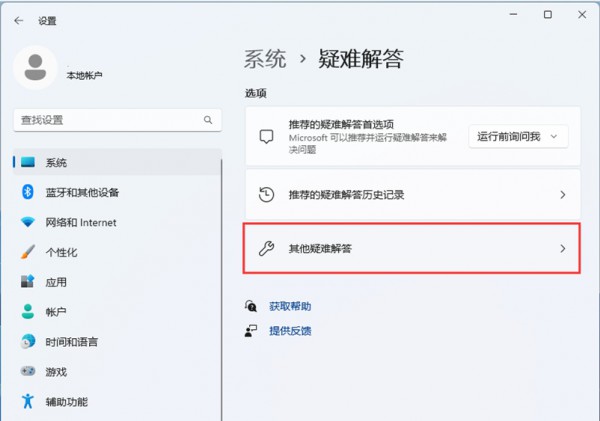Expand 其他疑难解答 chevron arrow
The width and height of the screenshot is (600, 421).
pos(562,248)
